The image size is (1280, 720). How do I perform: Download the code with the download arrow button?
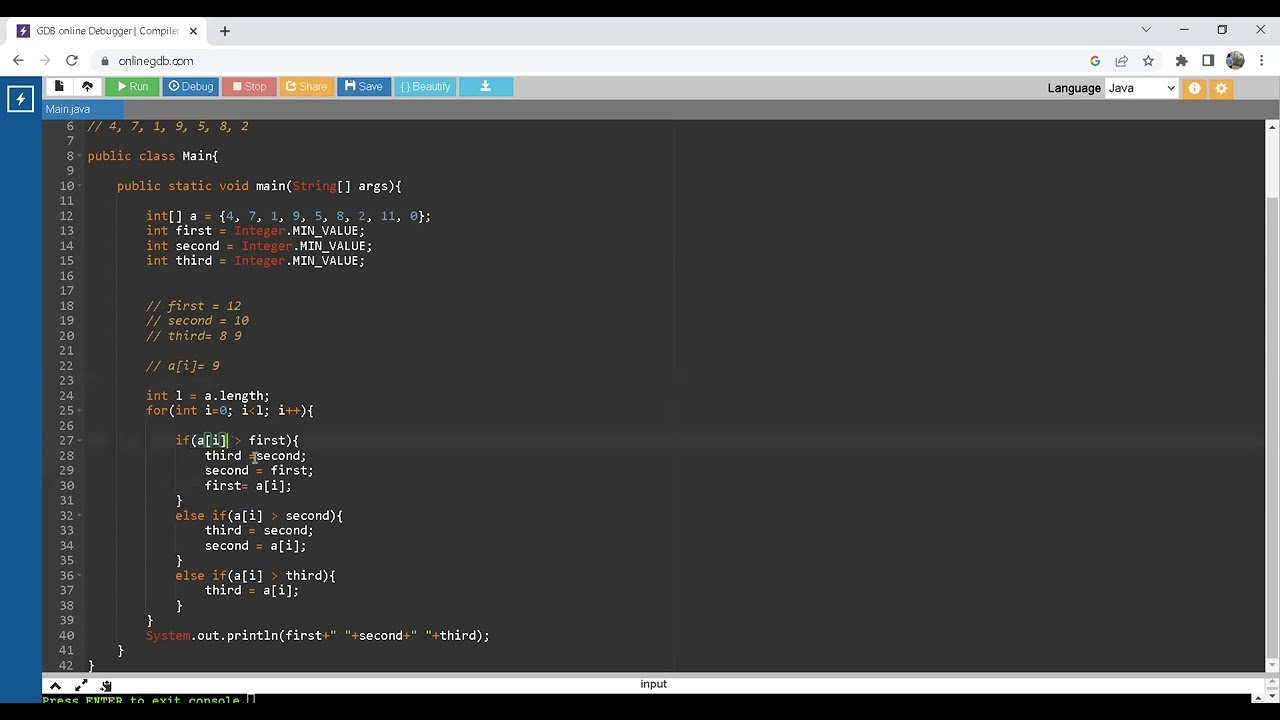tap(486, 87)
